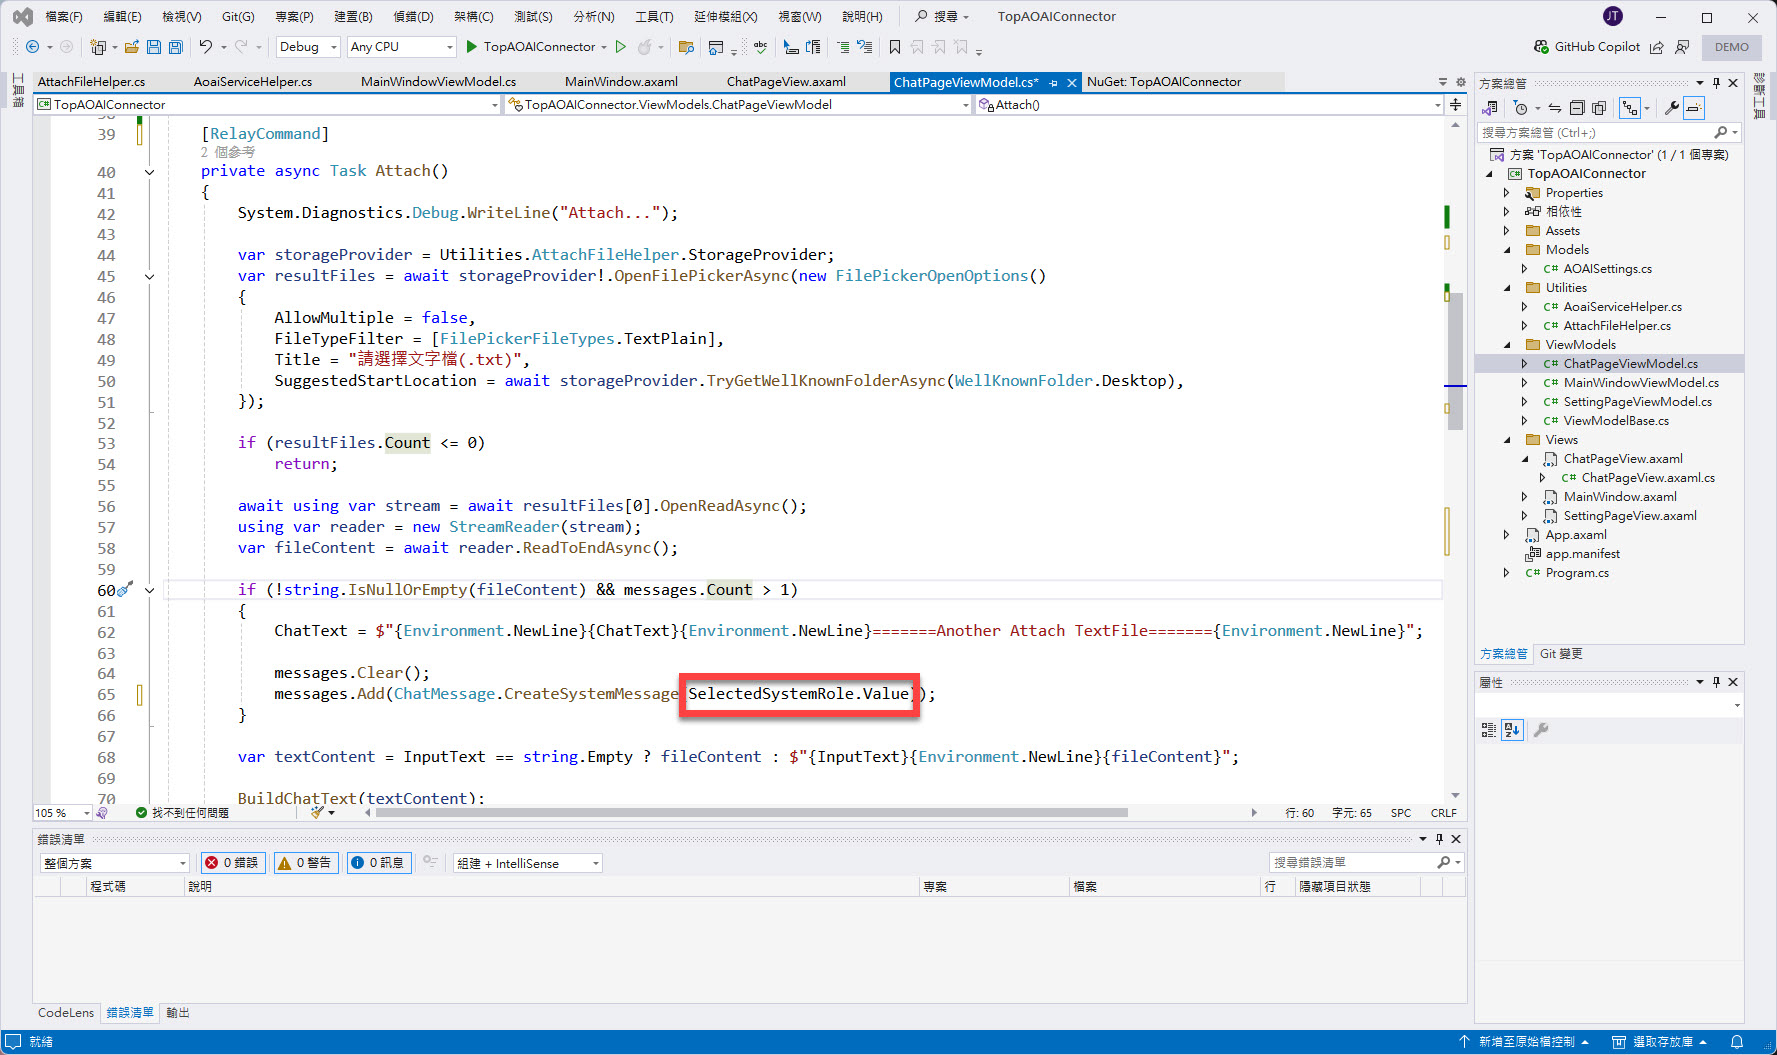
Task: Switch to the Git 變更 tab
Action: coord(1560,654)
